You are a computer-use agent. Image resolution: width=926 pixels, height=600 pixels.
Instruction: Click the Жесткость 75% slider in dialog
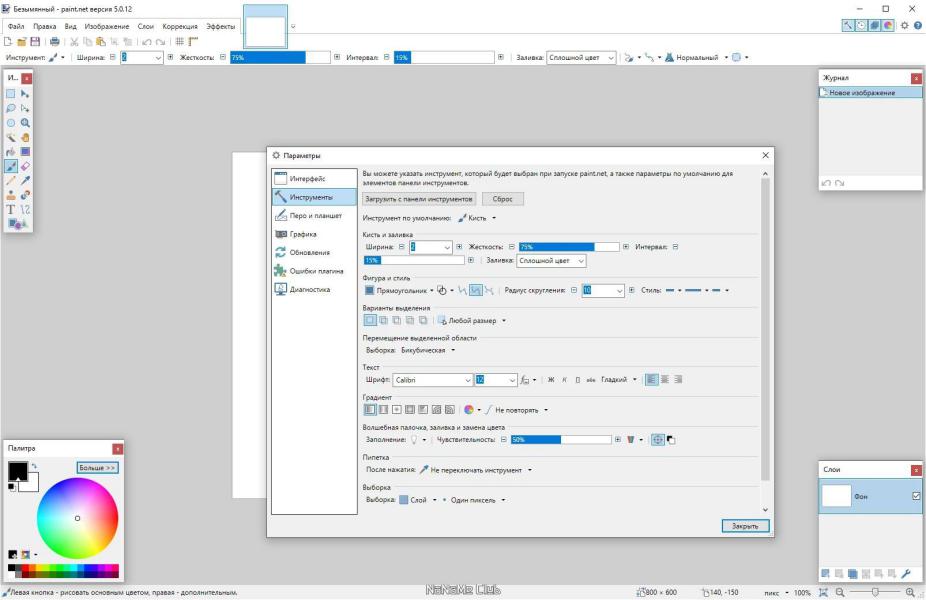pos(569,247)
